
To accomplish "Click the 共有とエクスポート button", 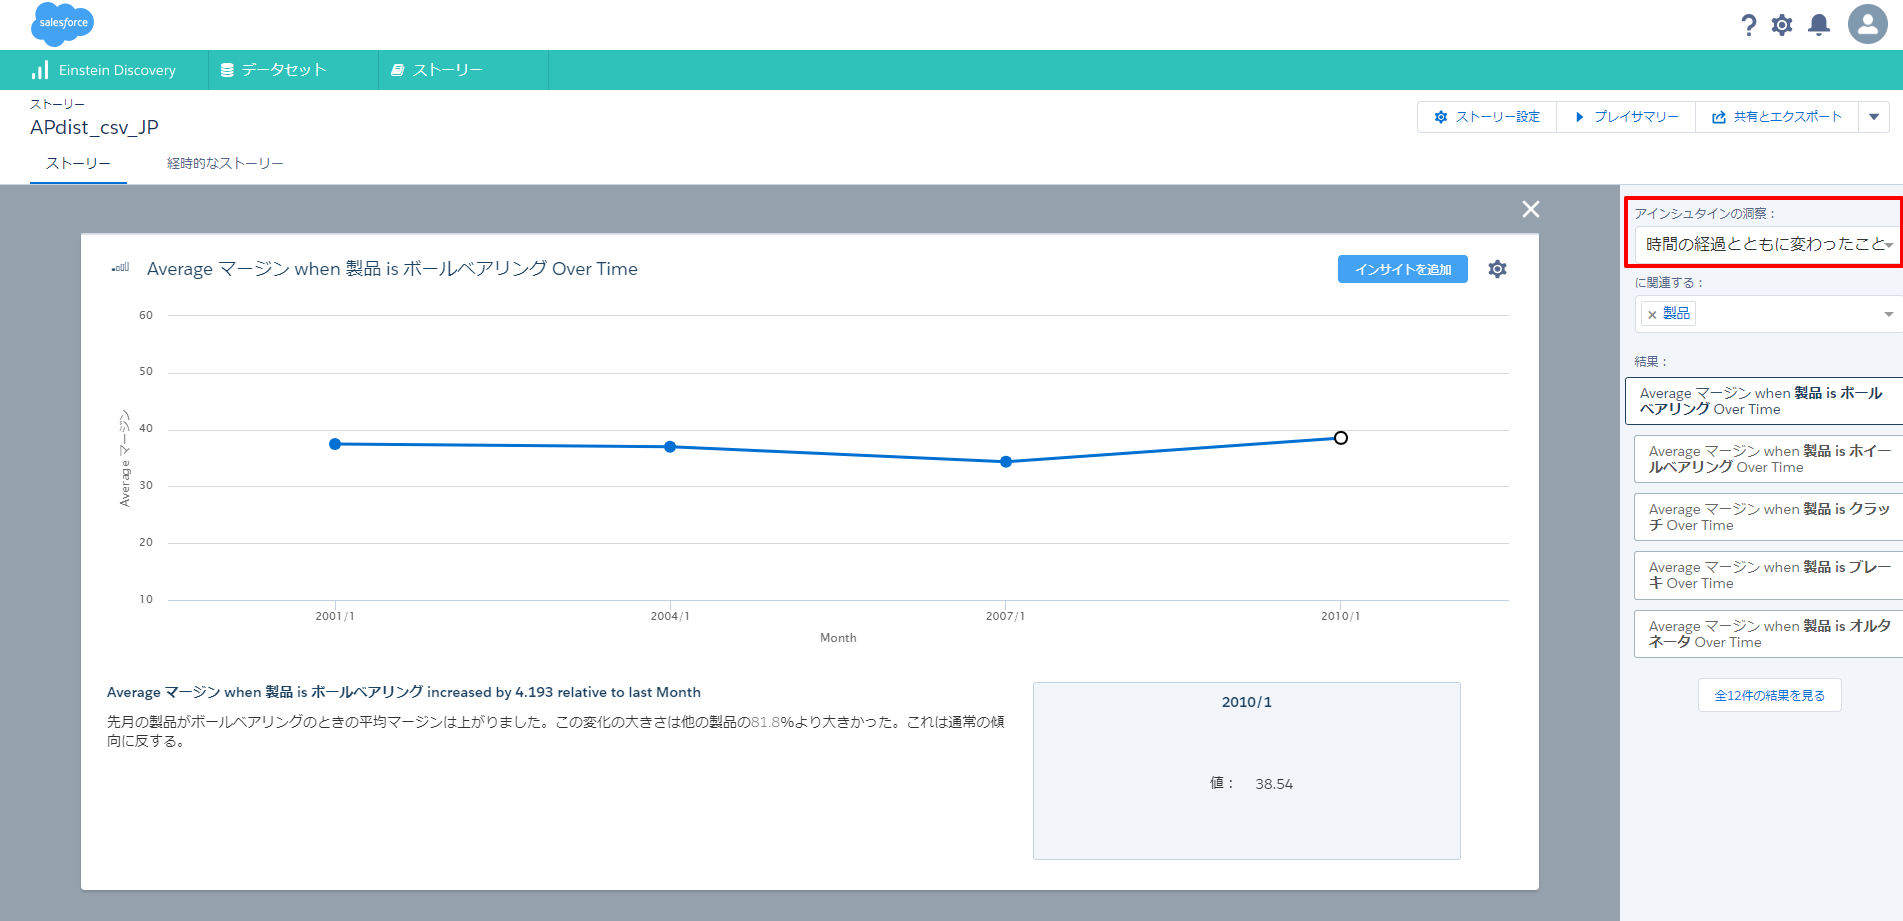I will pos(1776,117).
